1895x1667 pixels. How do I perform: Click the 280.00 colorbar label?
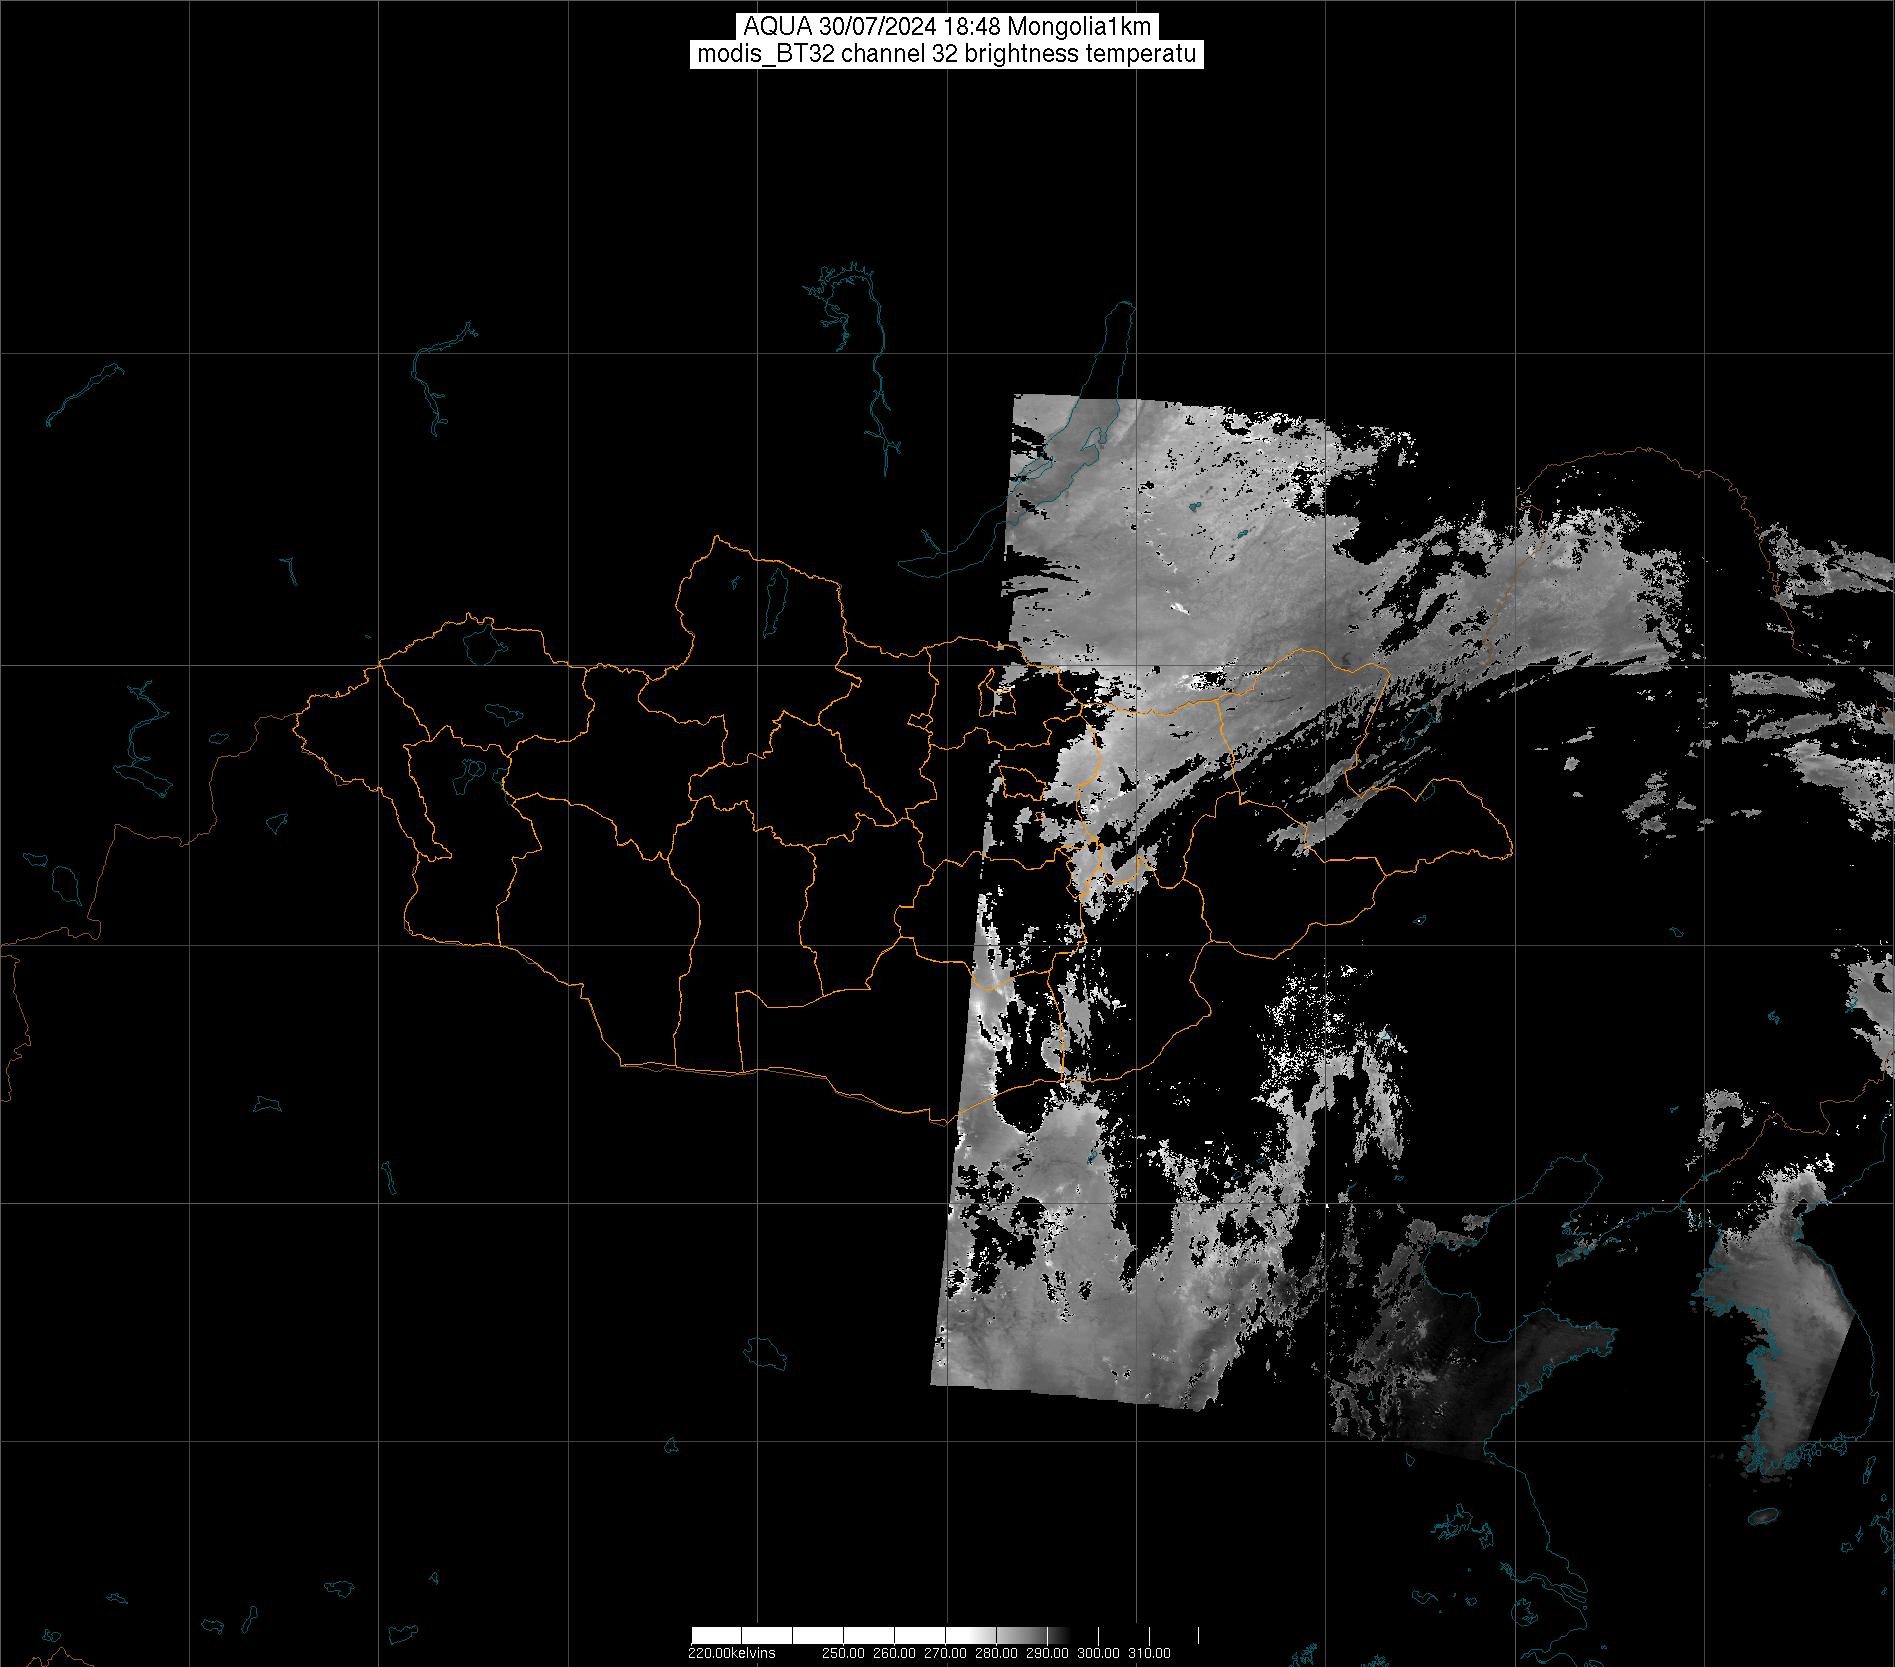998,1653
